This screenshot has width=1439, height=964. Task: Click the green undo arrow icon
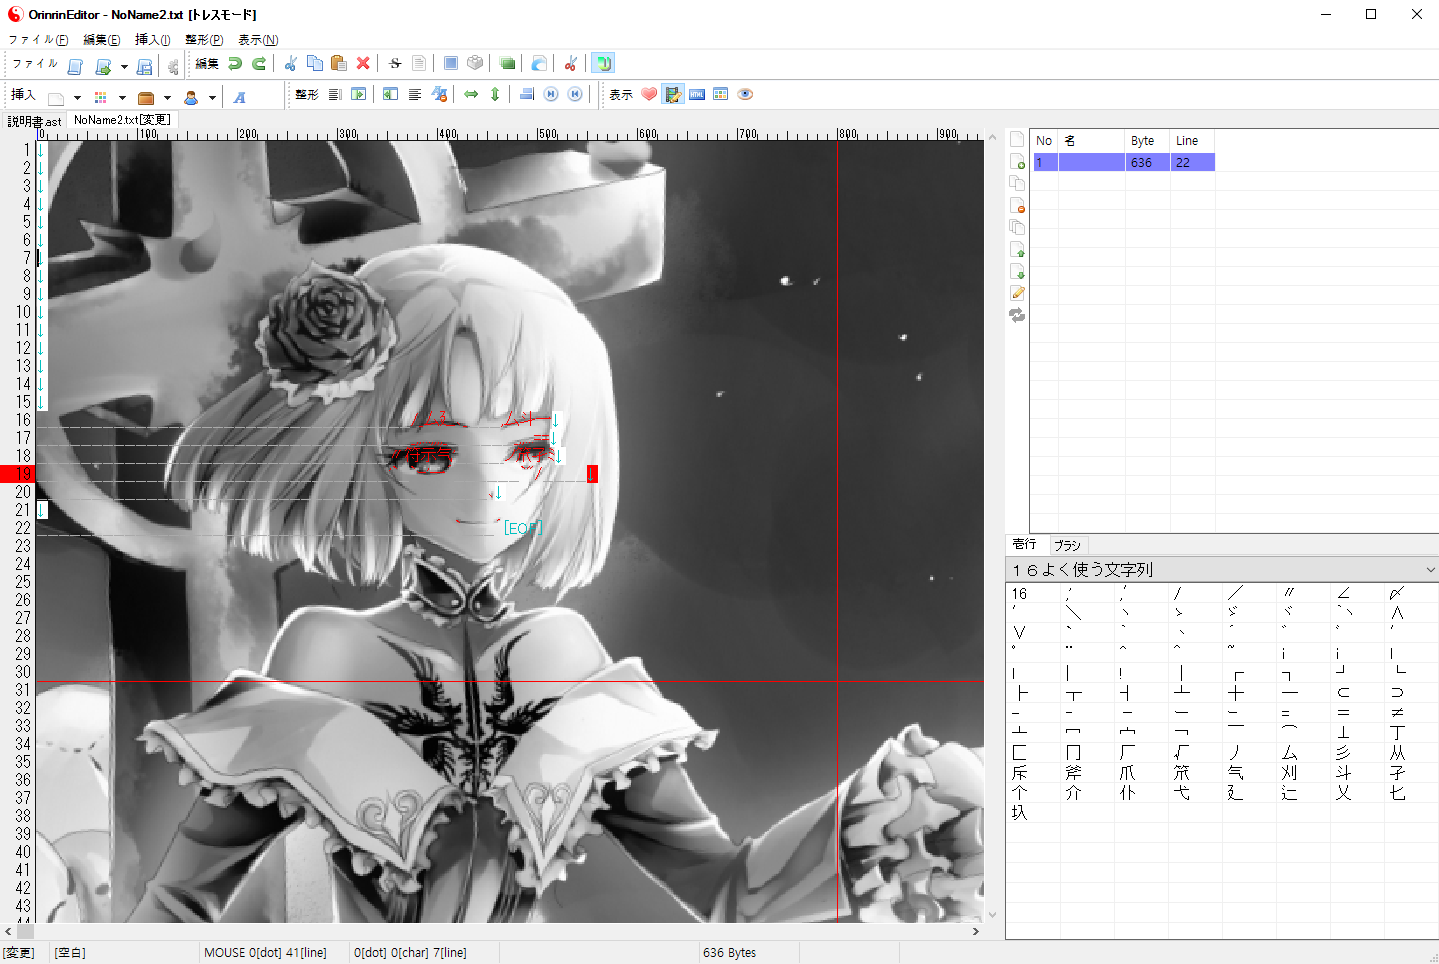click(235, 64)
